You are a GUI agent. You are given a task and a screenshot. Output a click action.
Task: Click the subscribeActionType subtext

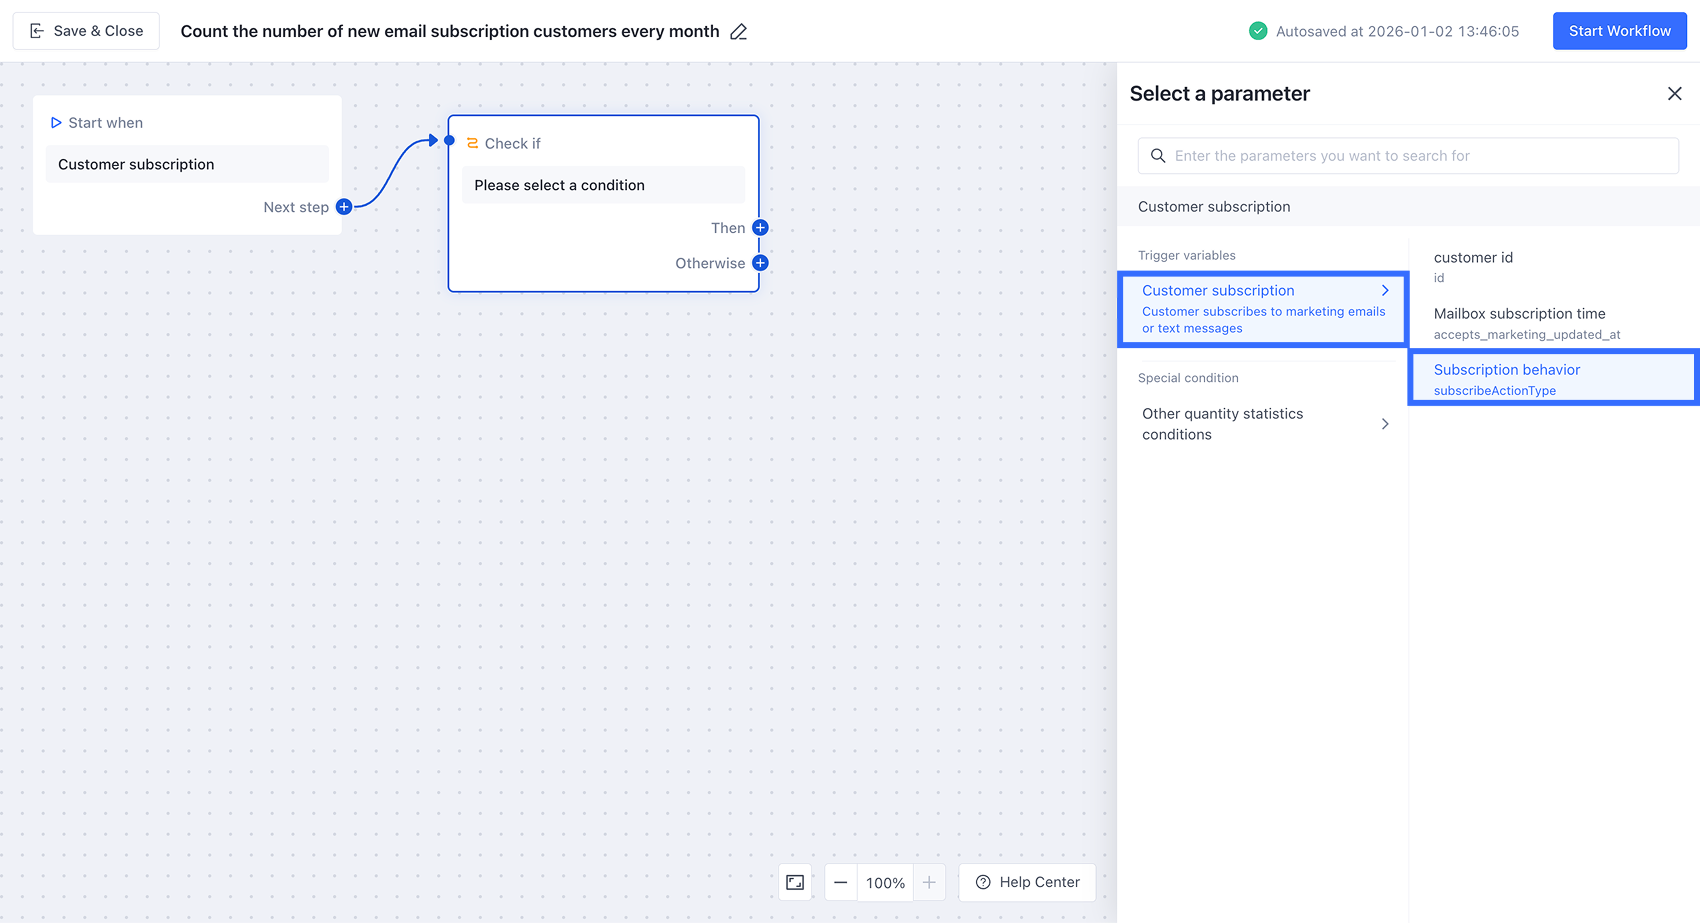pos(1495,391)
